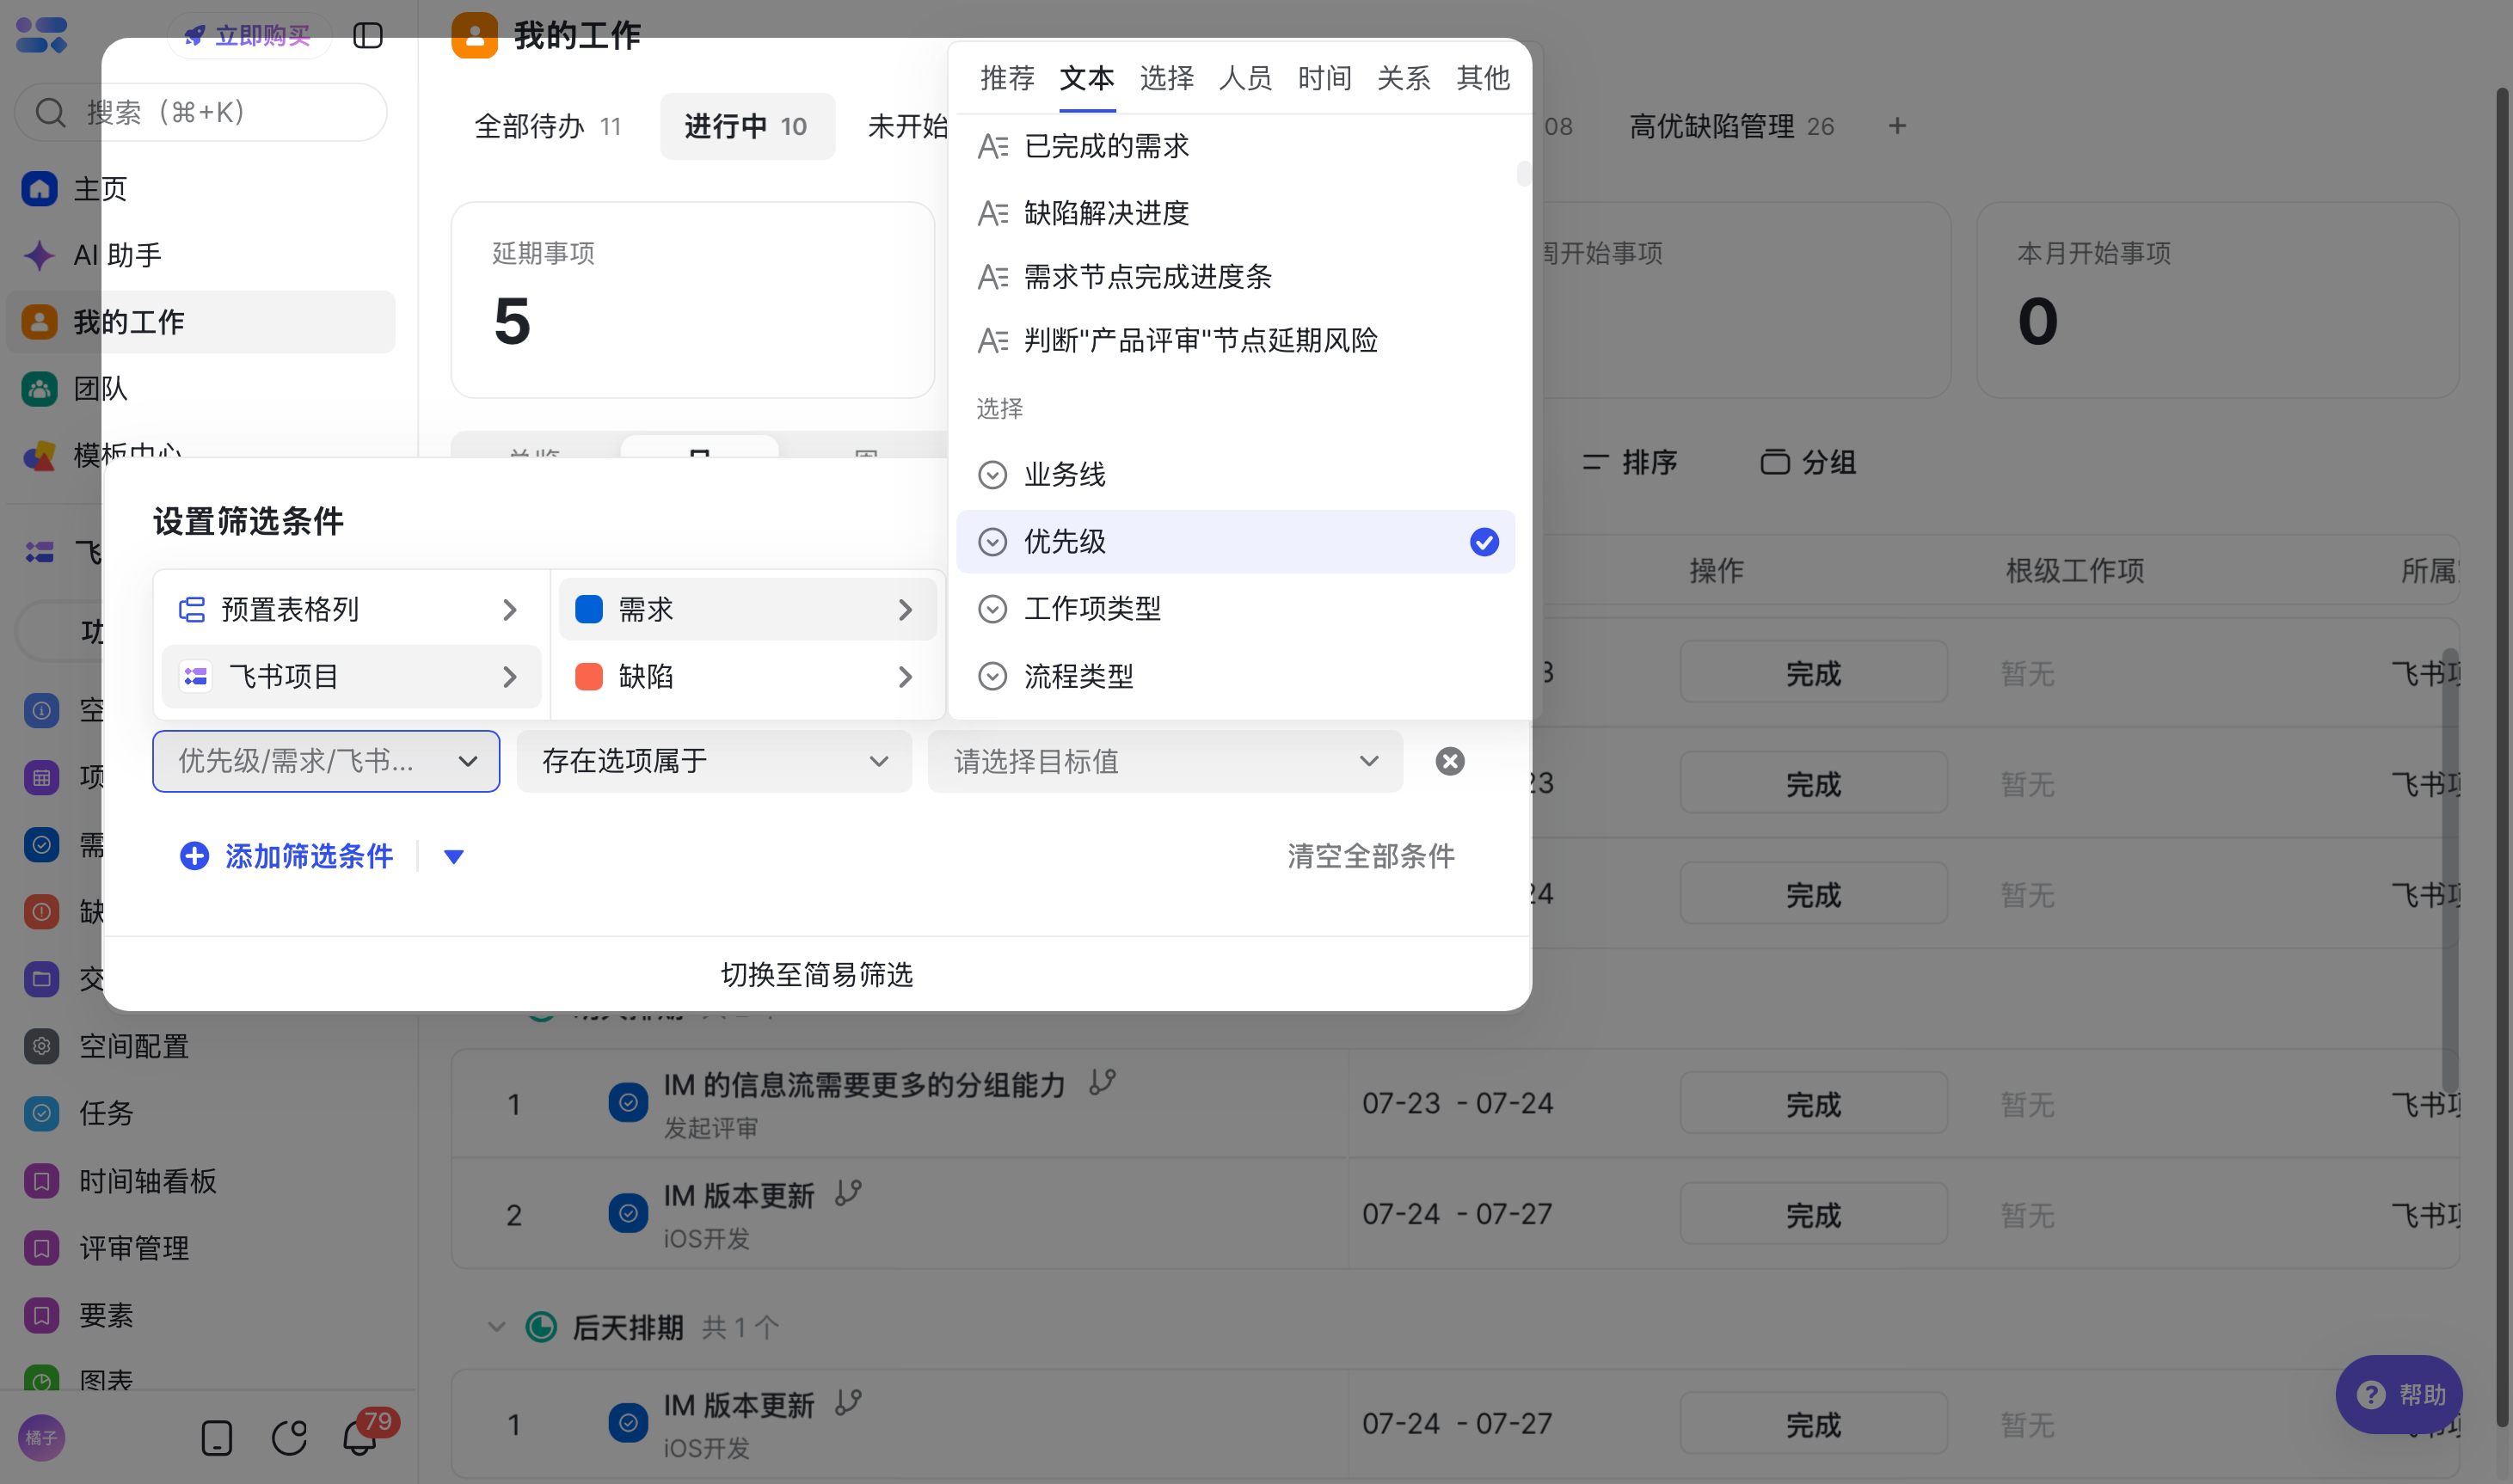Select 我的工作 in the sidebar

point(200,322)
